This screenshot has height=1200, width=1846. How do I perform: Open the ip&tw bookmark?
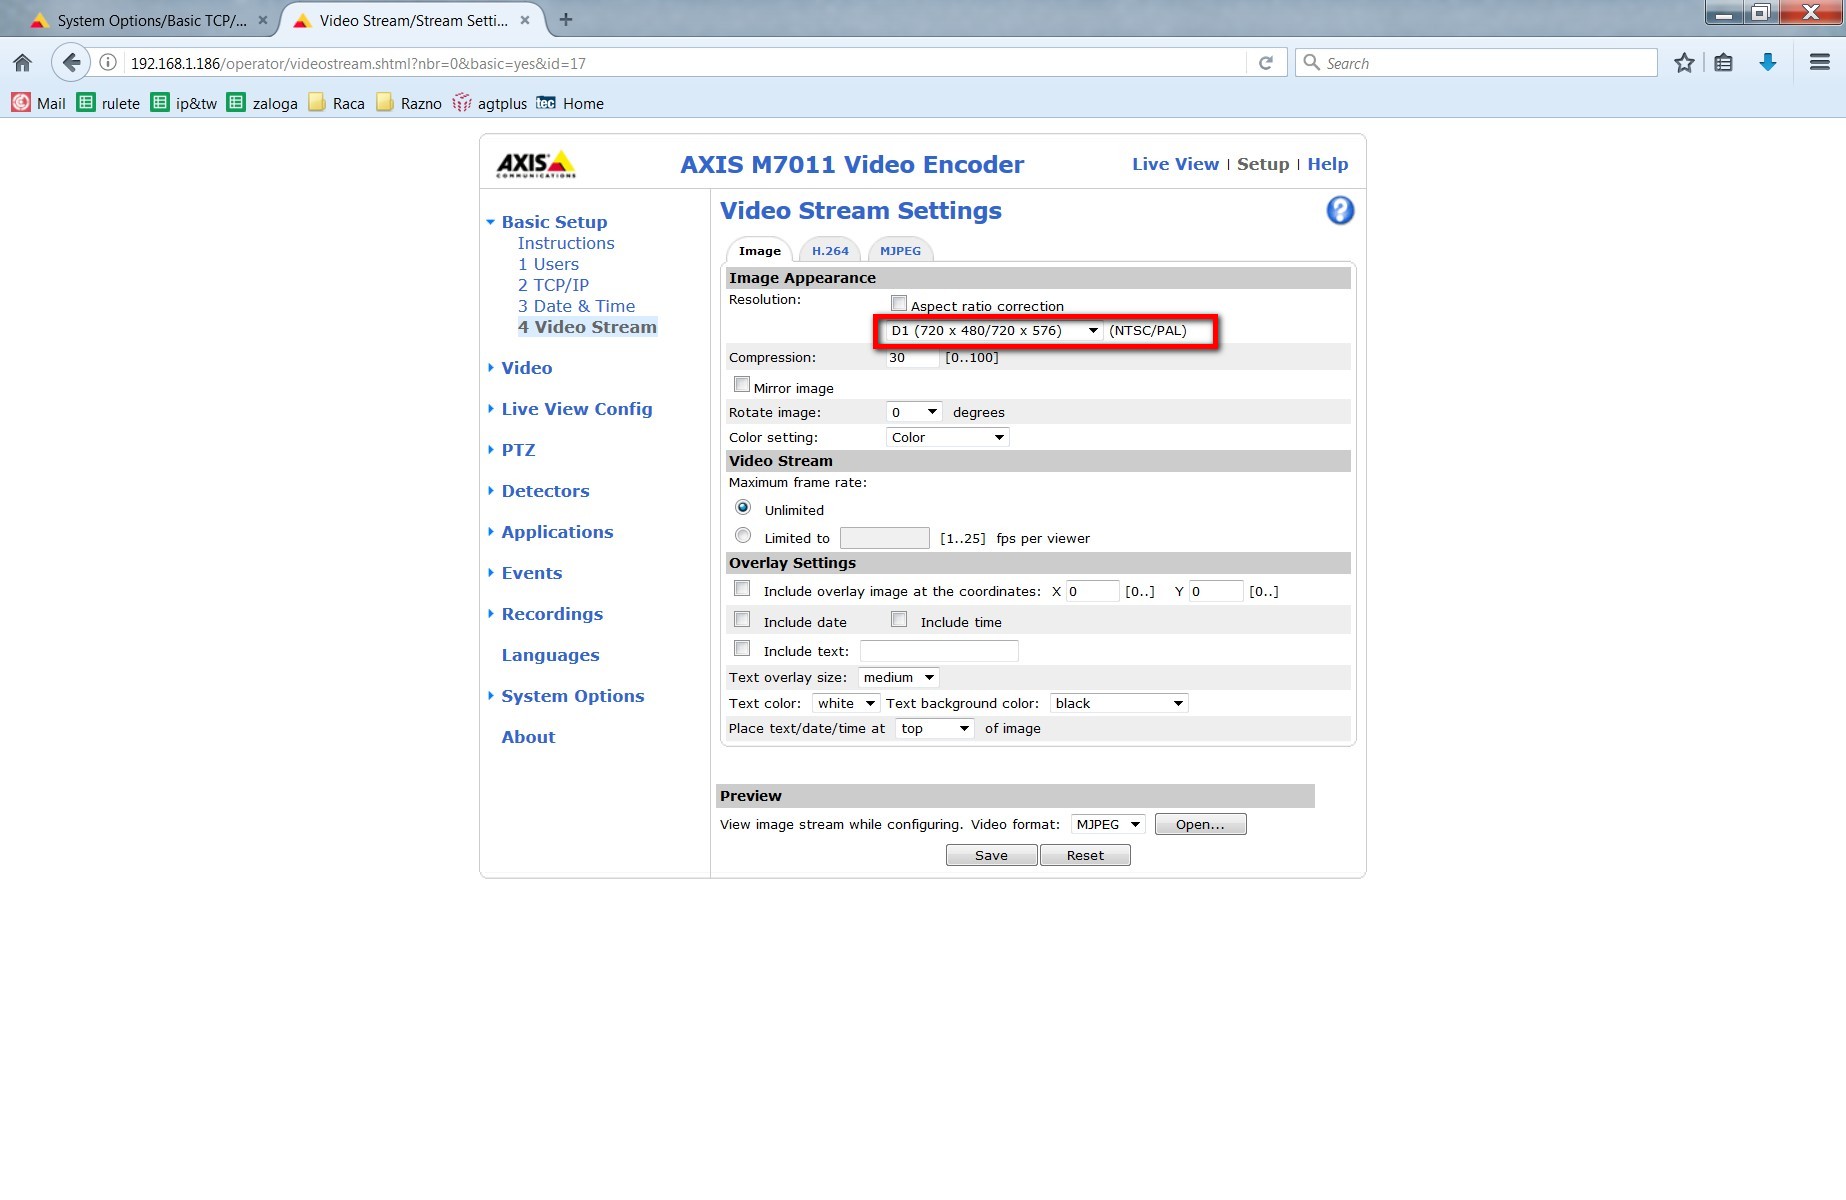coord(184,103)
